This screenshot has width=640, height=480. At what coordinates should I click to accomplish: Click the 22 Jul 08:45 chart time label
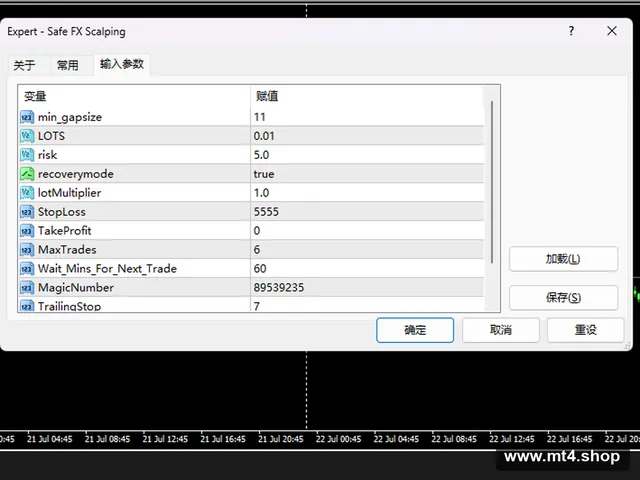click(454, 439)
